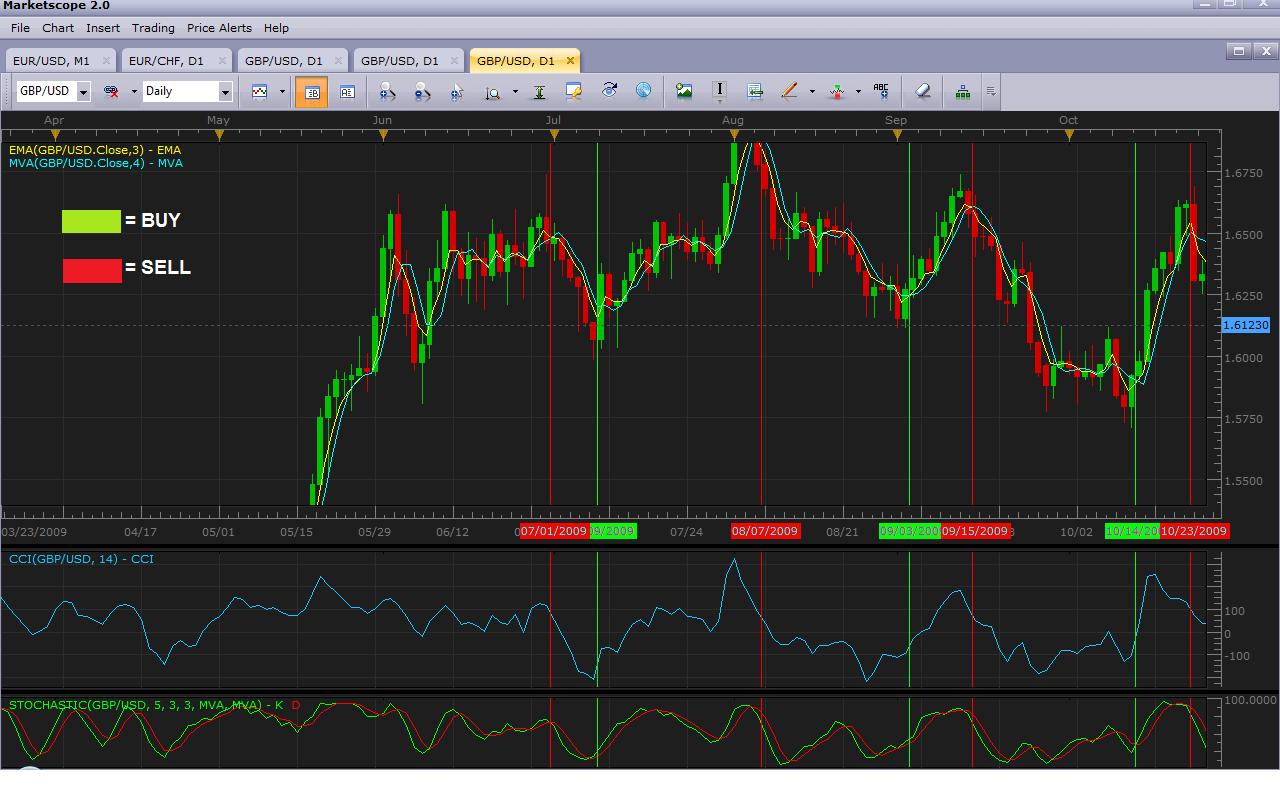Screen dimensions: 1280x800
Task: Activate the Eraser tool
Action: point(922,91)
